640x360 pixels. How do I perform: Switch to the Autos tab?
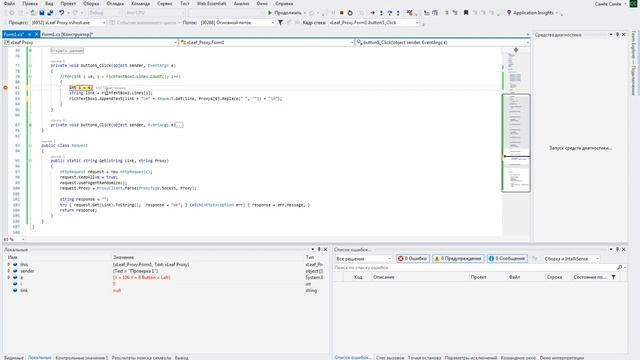pos(14,358)
